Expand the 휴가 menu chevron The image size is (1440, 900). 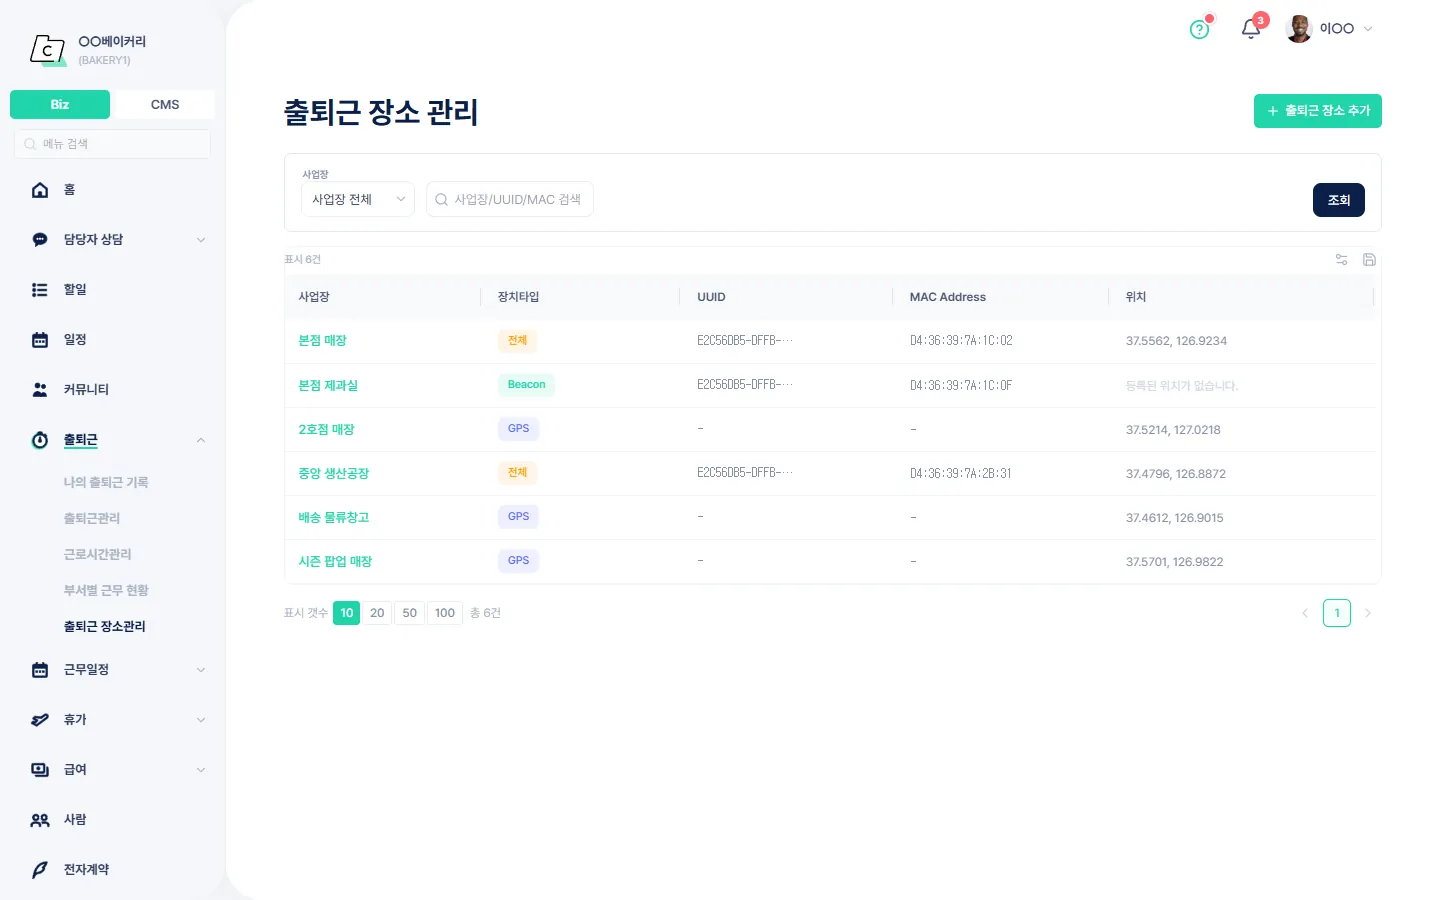201,720
